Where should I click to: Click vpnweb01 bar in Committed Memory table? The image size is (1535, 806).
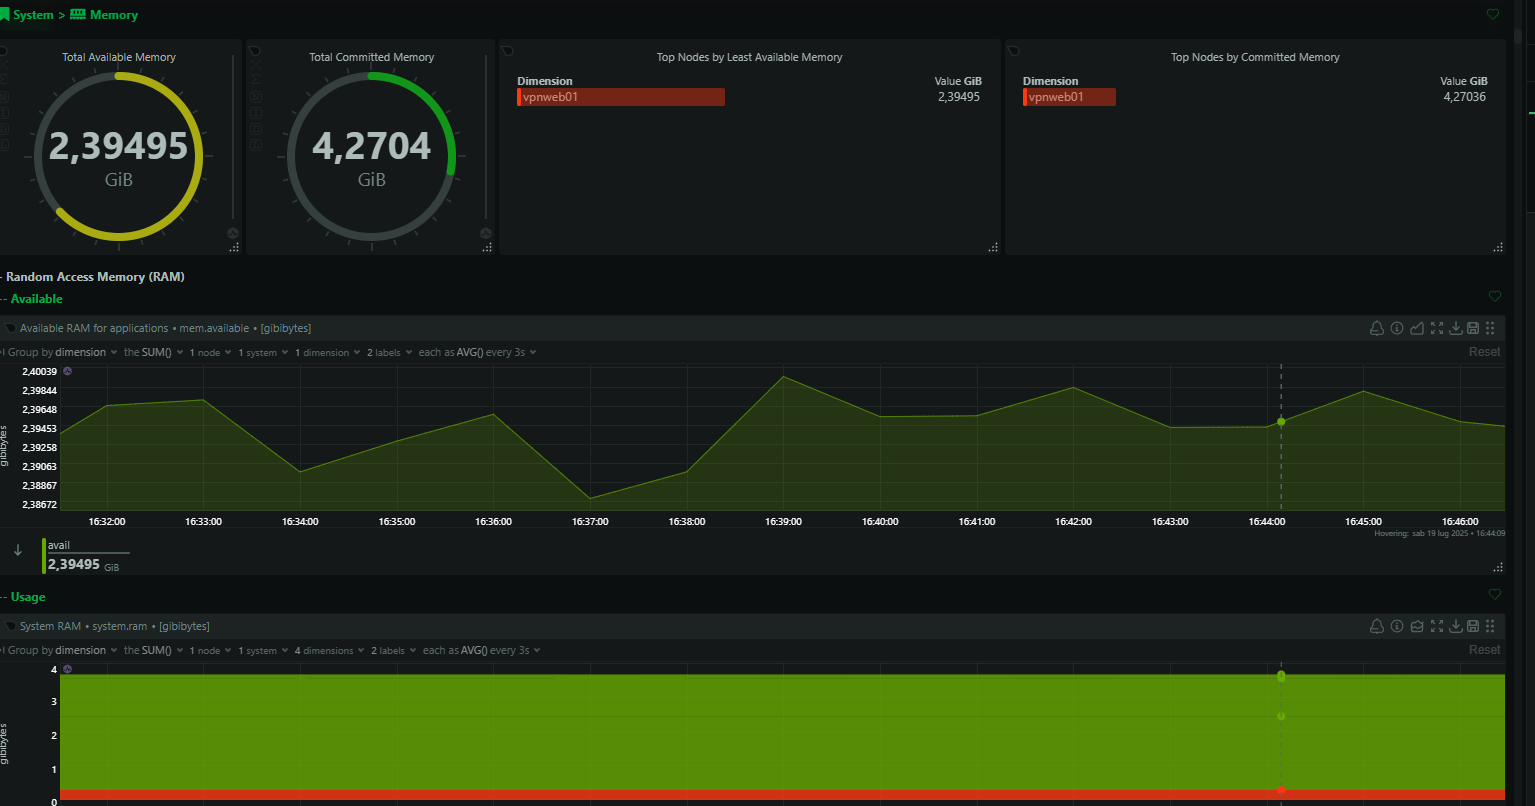click(x=1069, y=97)
